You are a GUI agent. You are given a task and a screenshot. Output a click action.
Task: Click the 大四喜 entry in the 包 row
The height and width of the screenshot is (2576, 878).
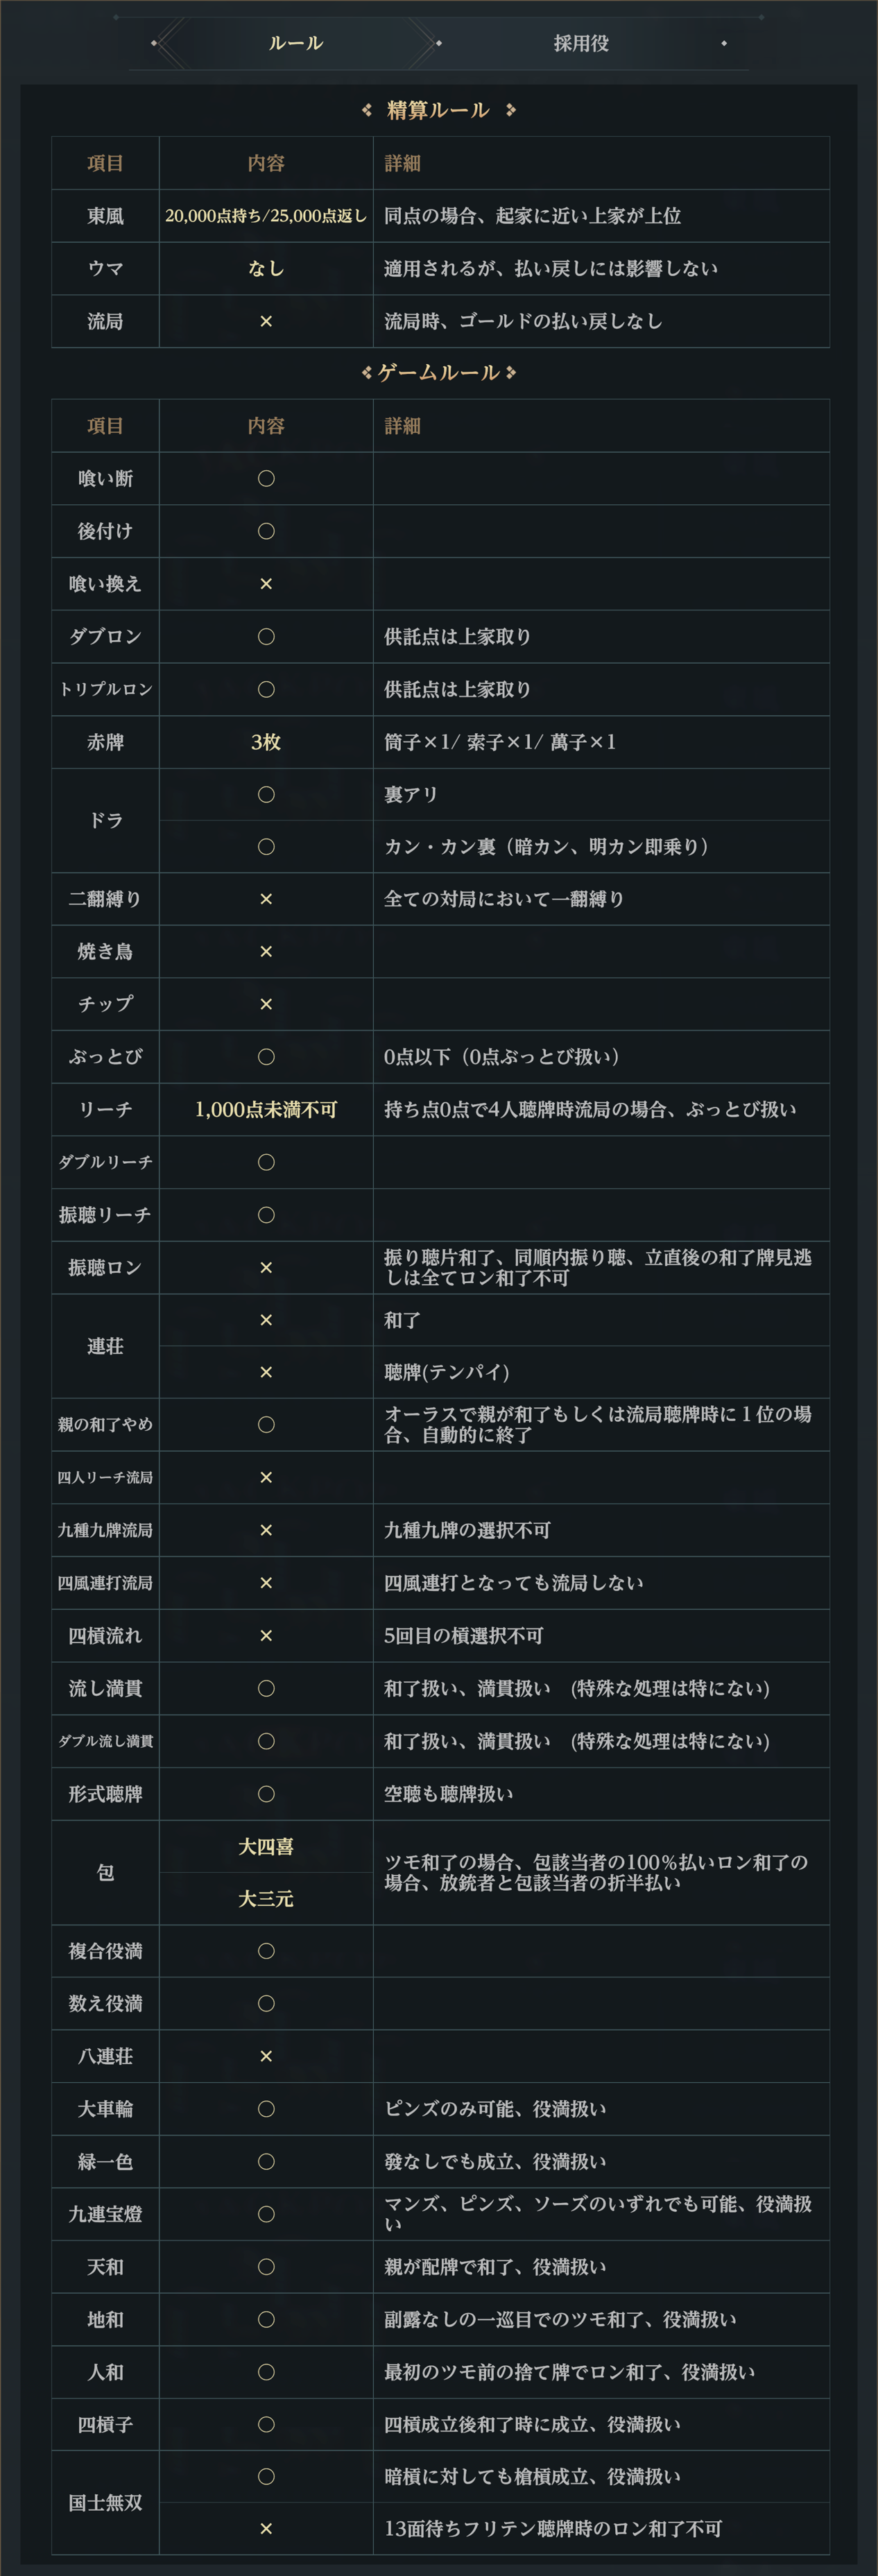coord(266,1846)
